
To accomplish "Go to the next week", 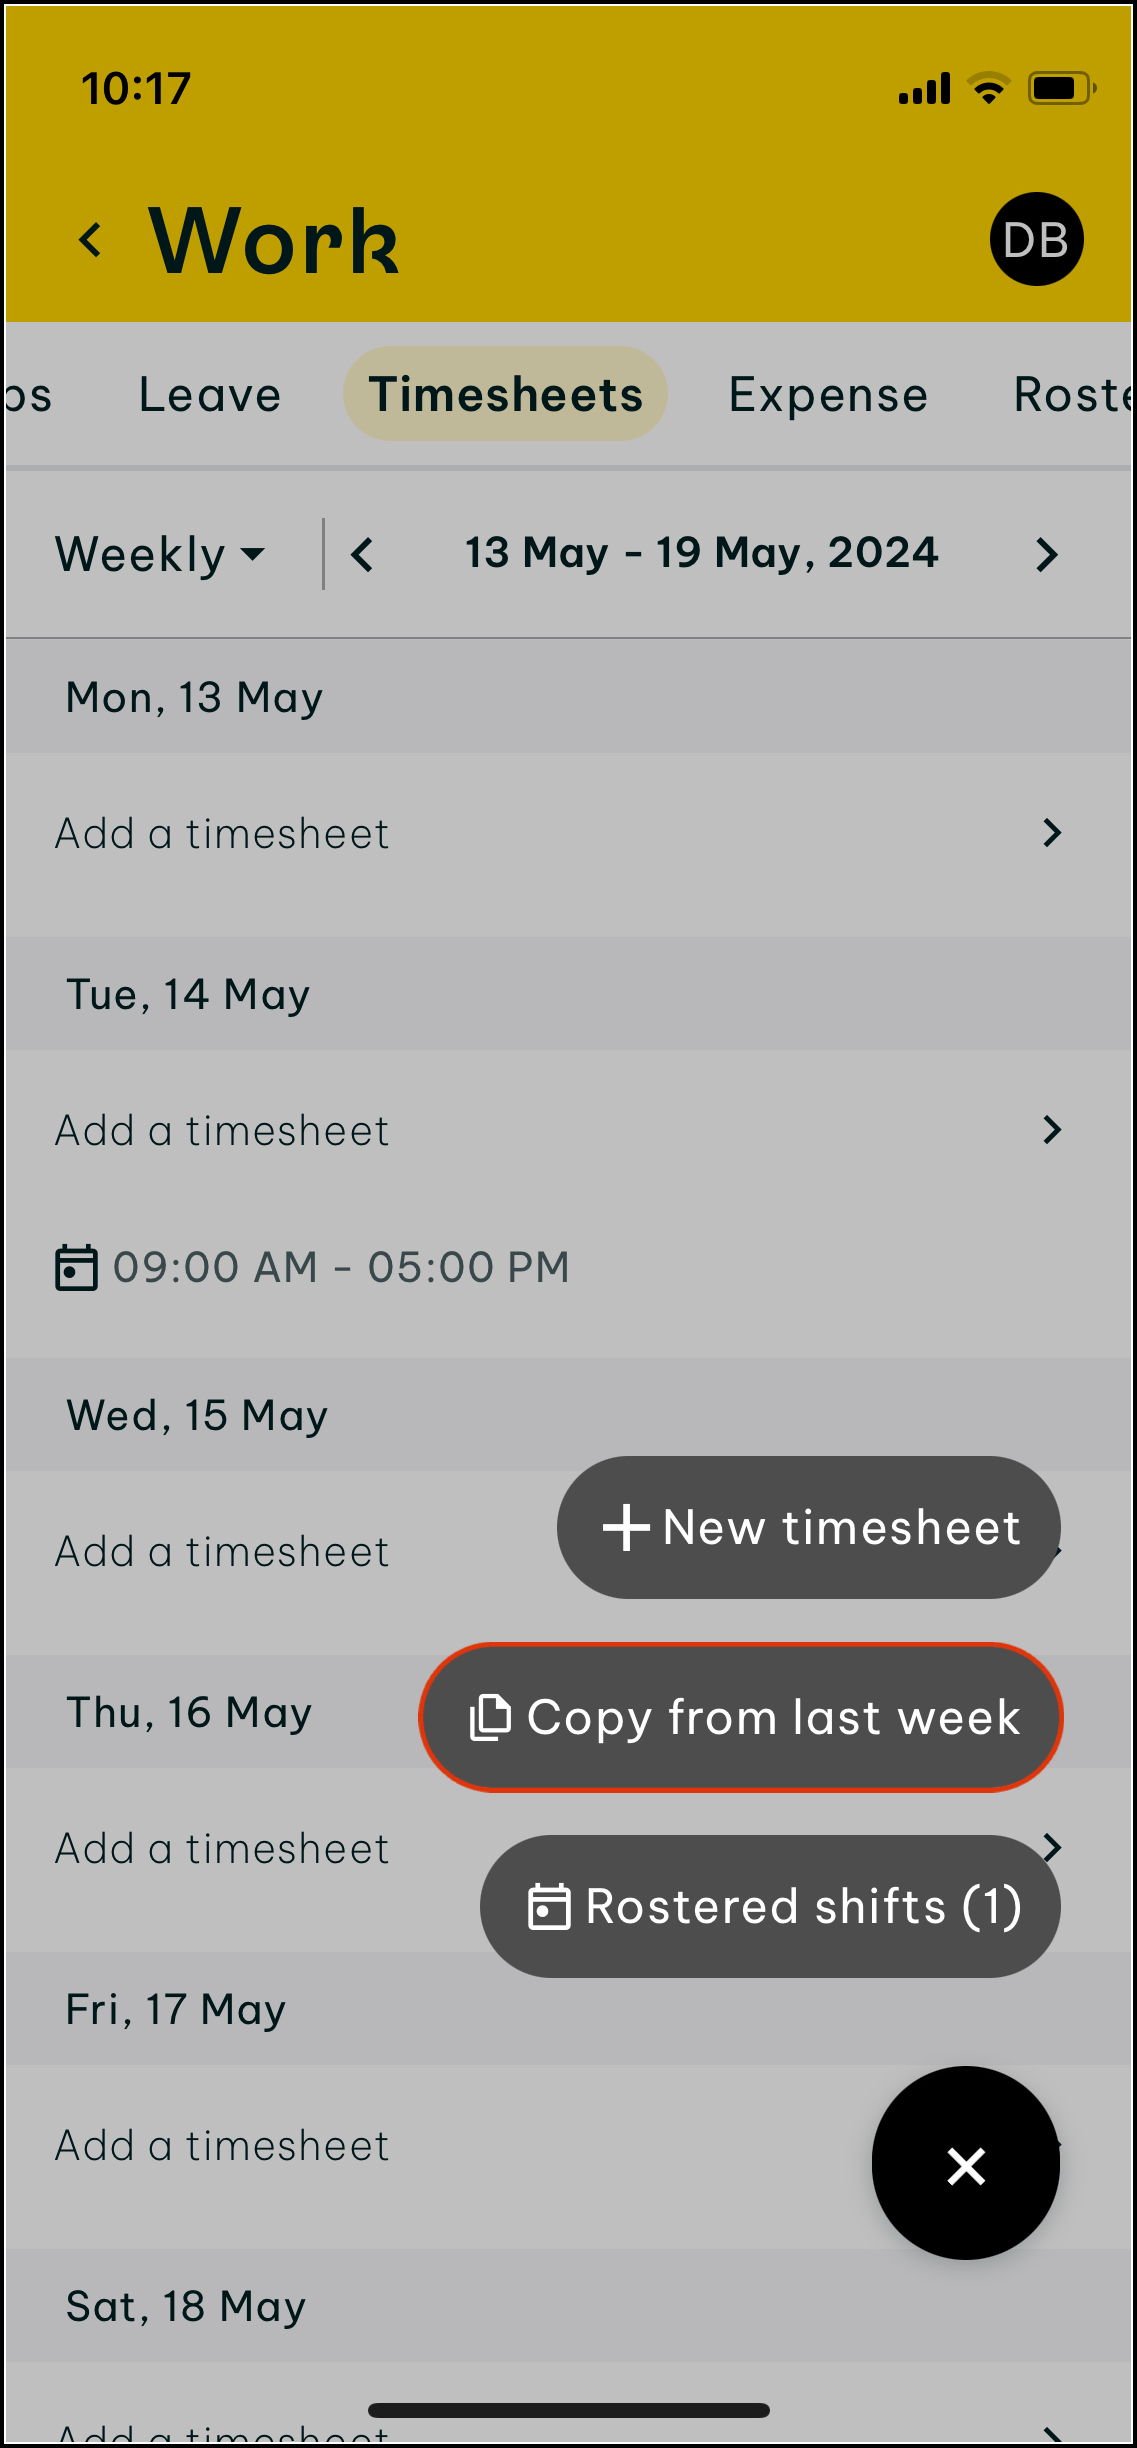I will 1046,555.
